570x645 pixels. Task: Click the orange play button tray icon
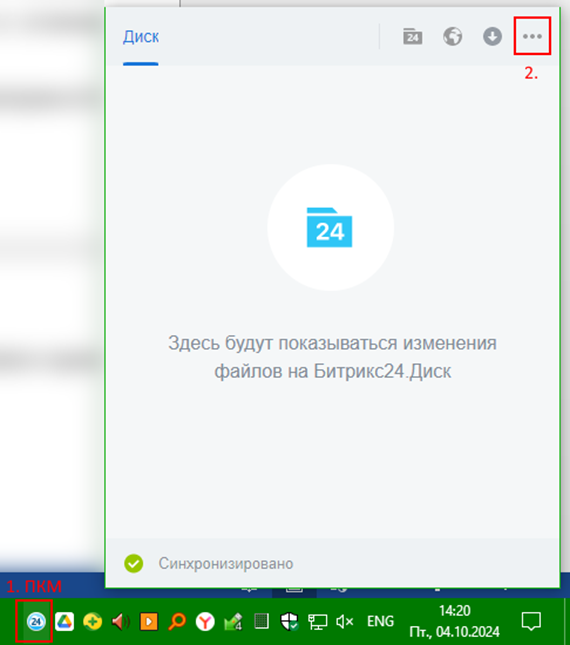pyautogui.click(x=149, y=621)
